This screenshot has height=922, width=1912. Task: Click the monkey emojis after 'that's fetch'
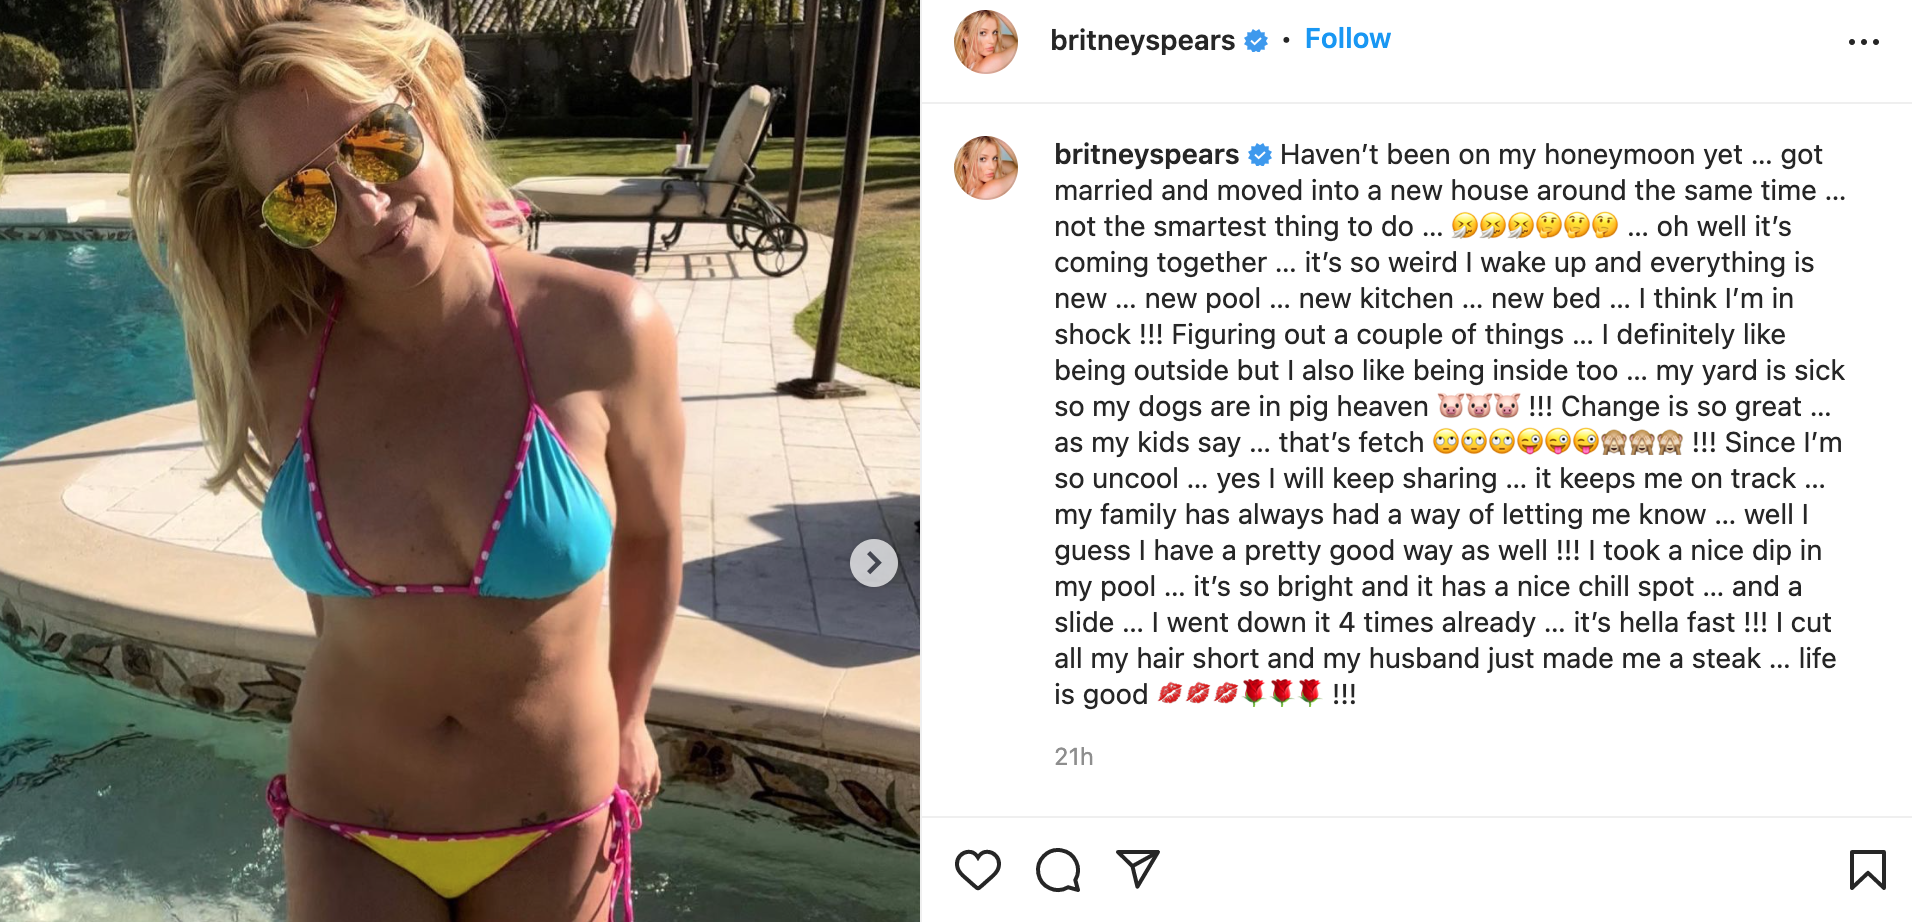[1642, 442]
